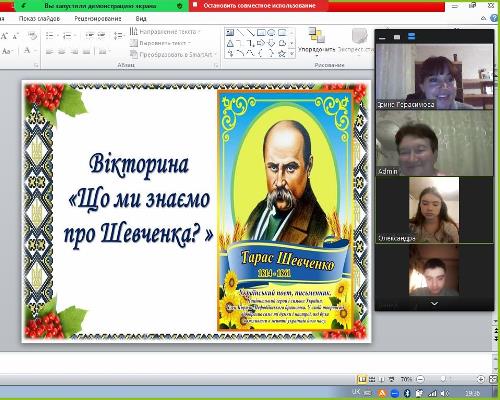The height and width of the screenshot is (400, 500).
Task: Switch to Slide Sorter view
Action: coord(372,379)
